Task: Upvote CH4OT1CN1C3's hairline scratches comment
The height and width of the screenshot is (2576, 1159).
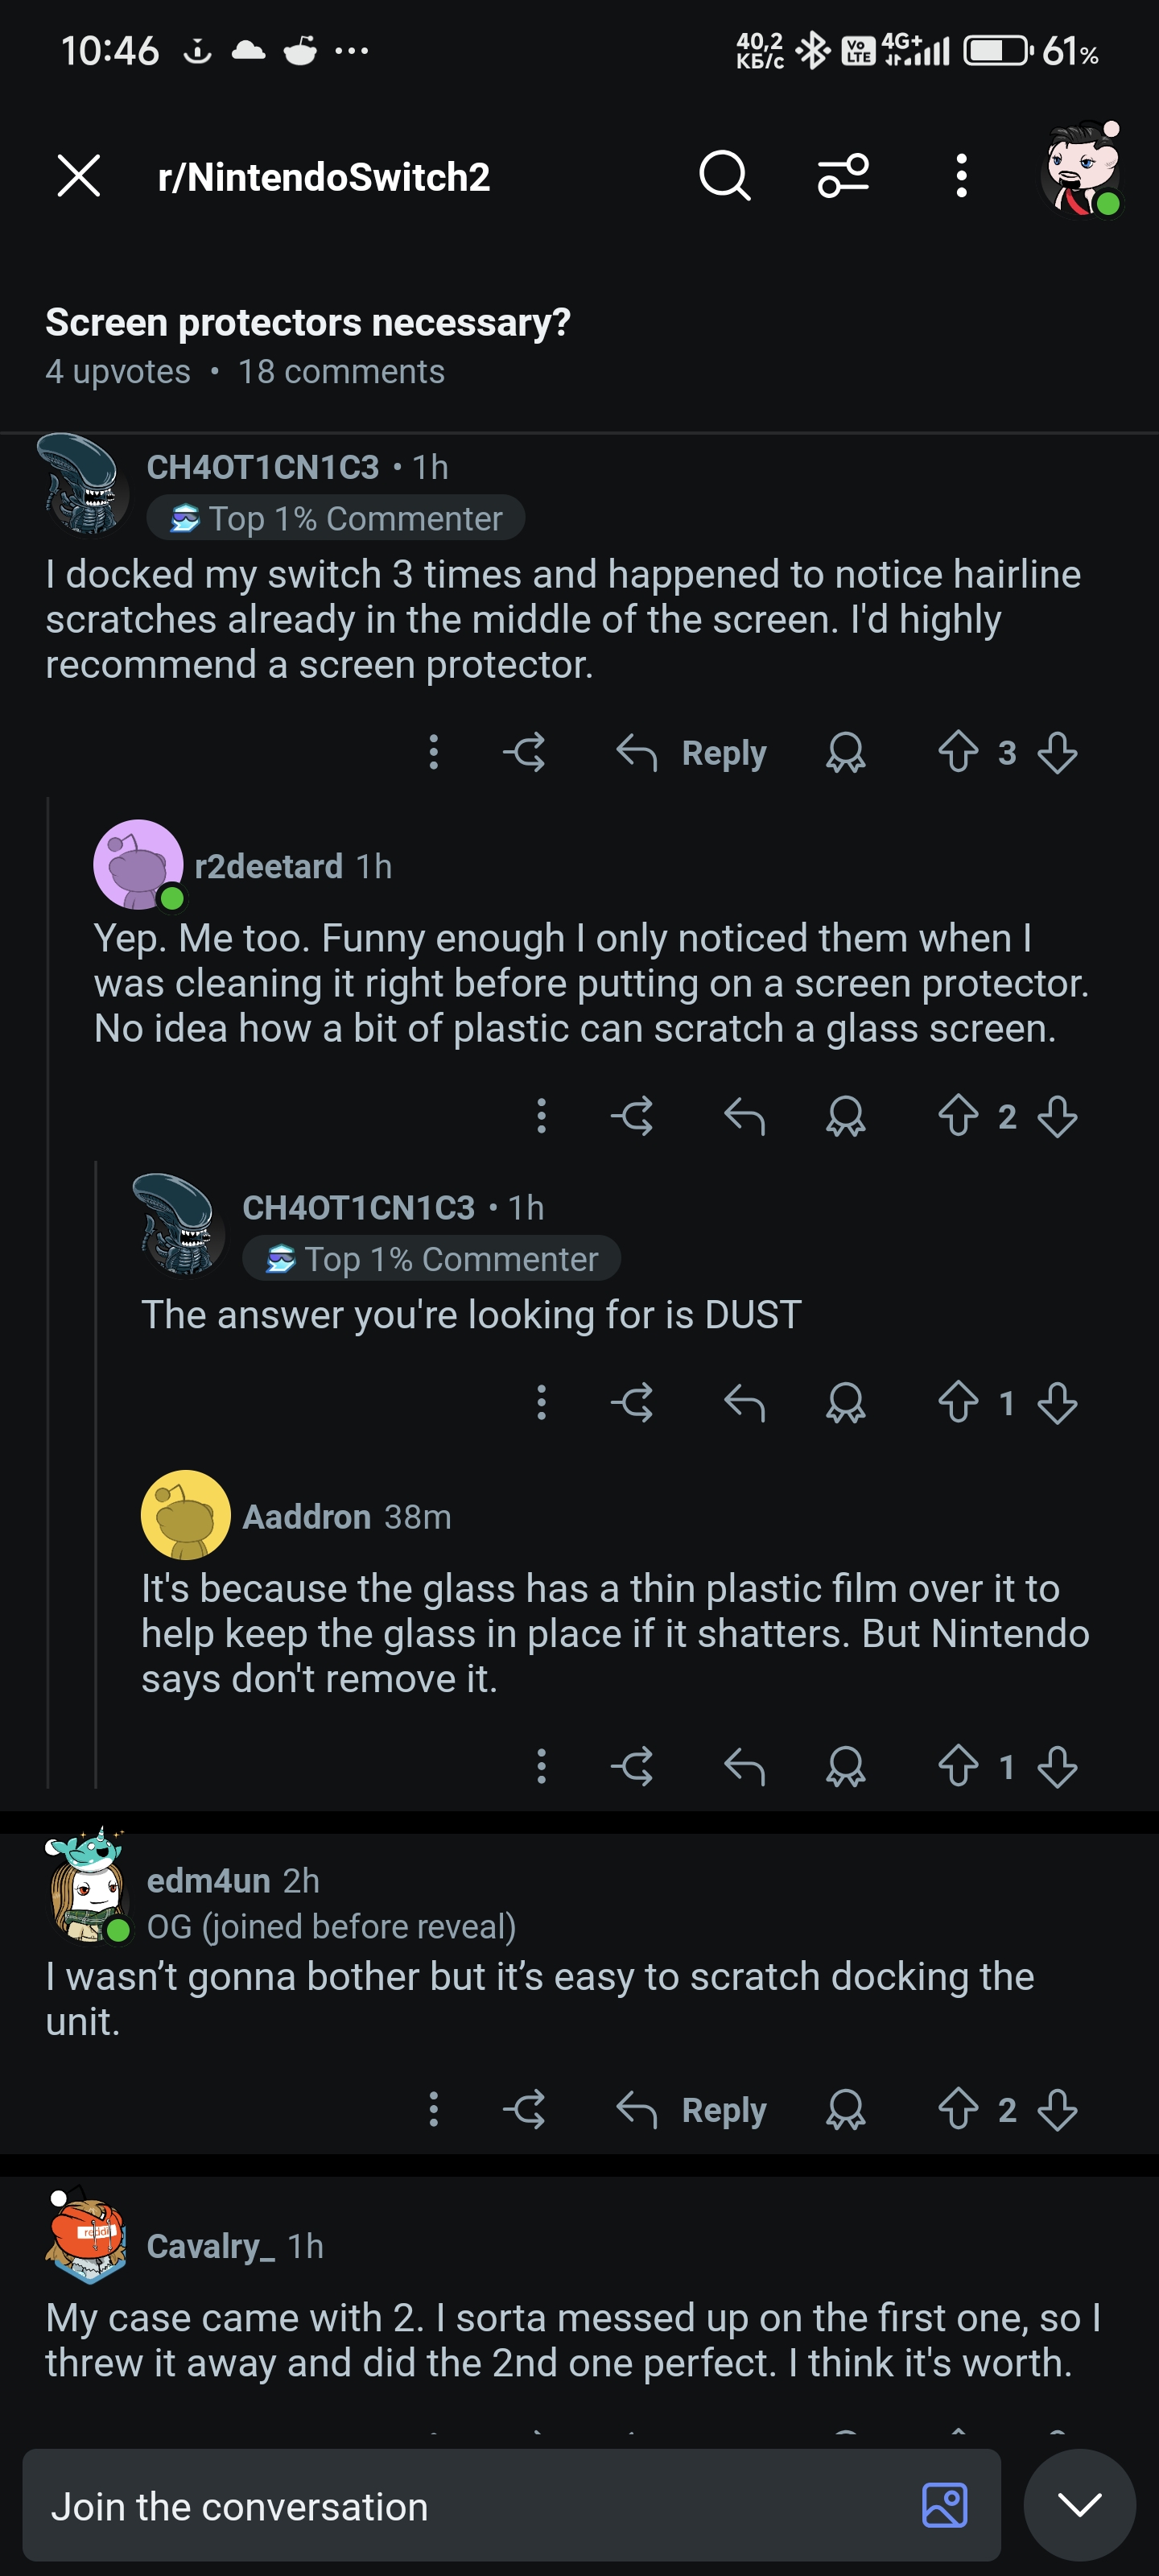Action: [x=957, y=752]
